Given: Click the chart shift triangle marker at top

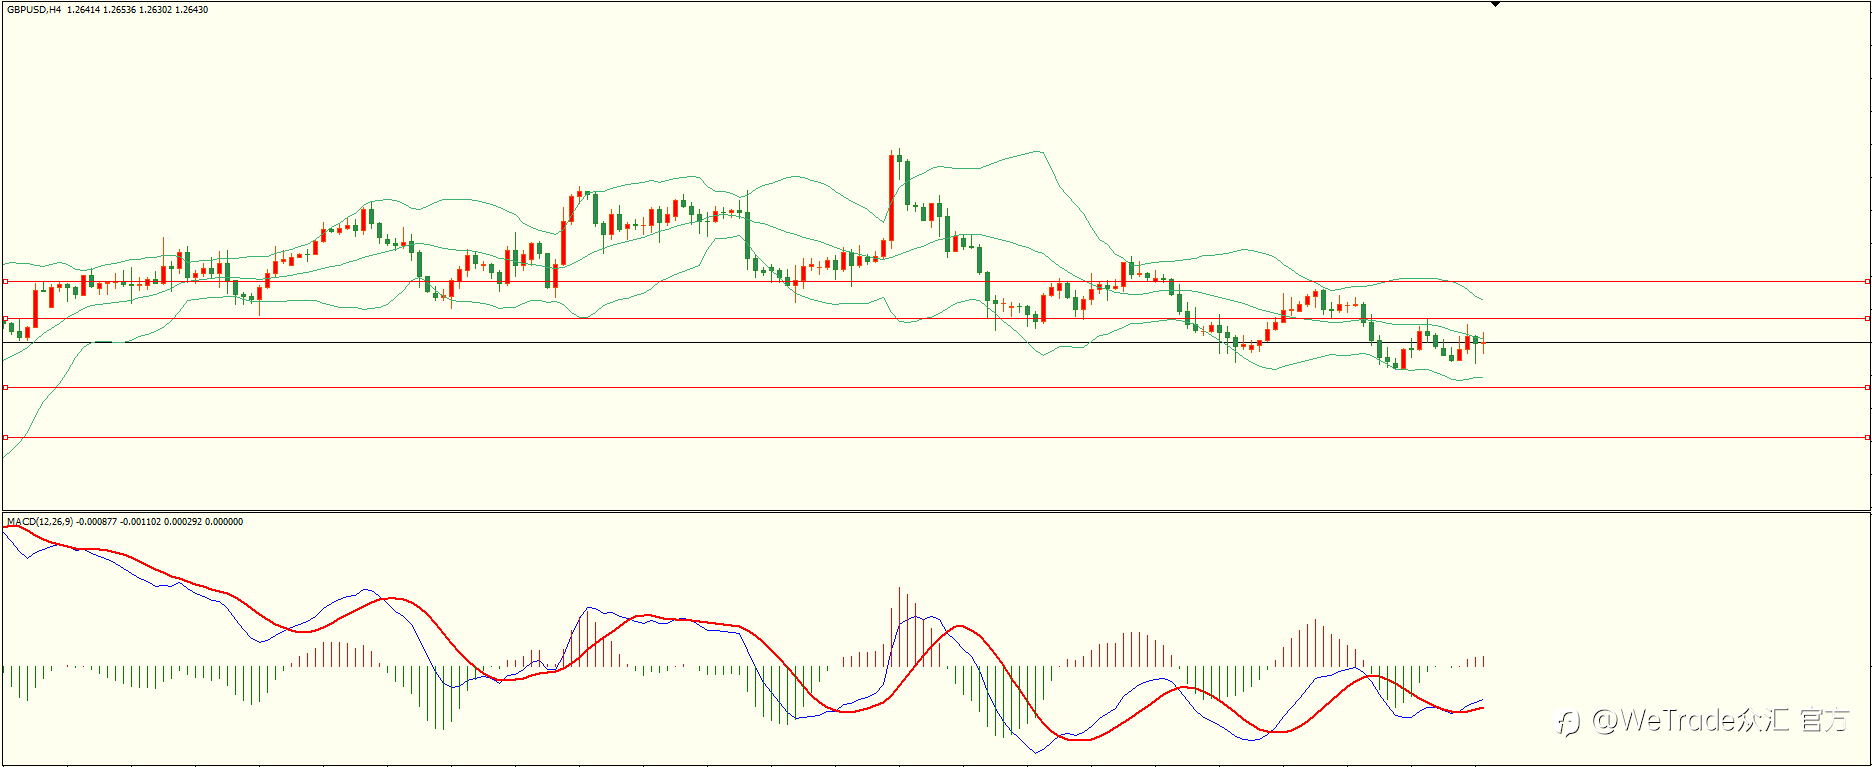Looking at the screenshot, I should (1496, 5).
